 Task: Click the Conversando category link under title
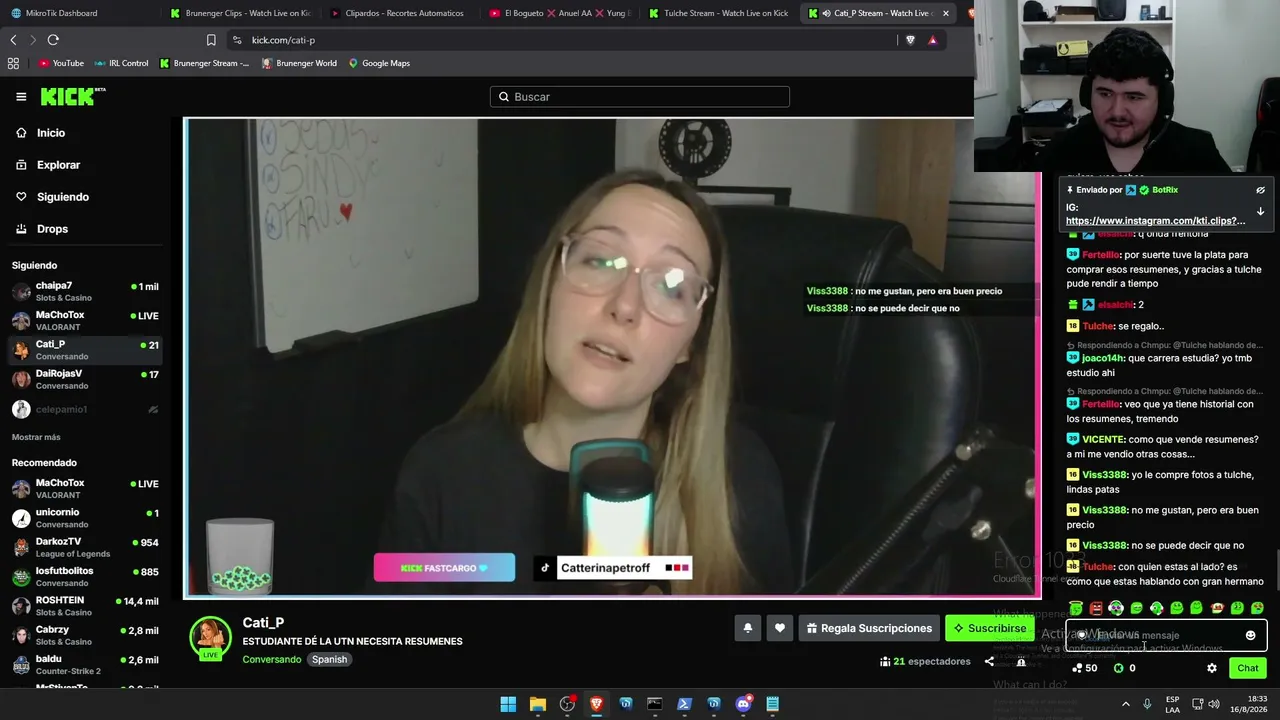click(x=272, y=660)
